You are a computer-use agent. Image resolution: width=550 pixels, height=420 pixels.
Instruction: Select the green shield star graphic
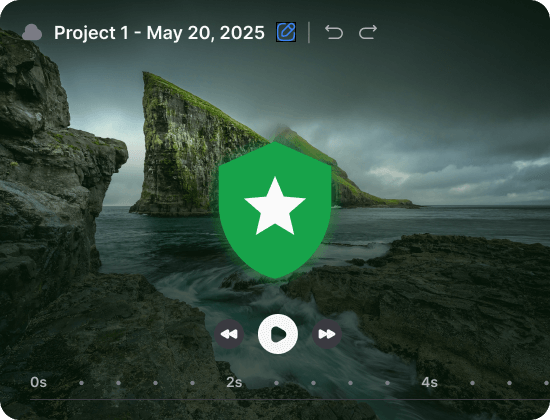tap(275, 210)
